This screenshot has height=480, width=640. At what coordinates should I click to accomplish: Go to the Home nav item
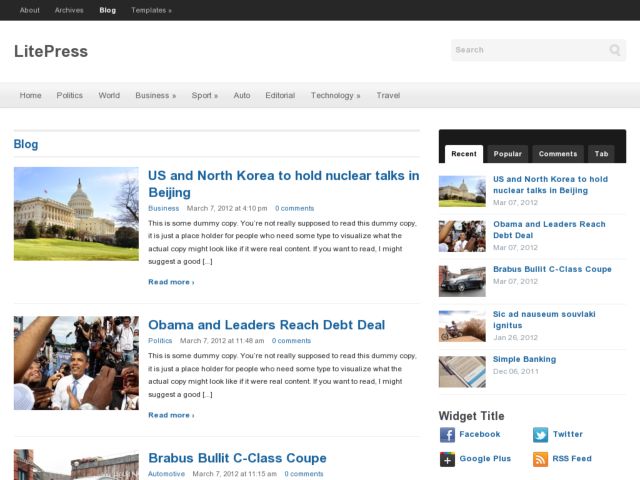[x=31, y=96]
